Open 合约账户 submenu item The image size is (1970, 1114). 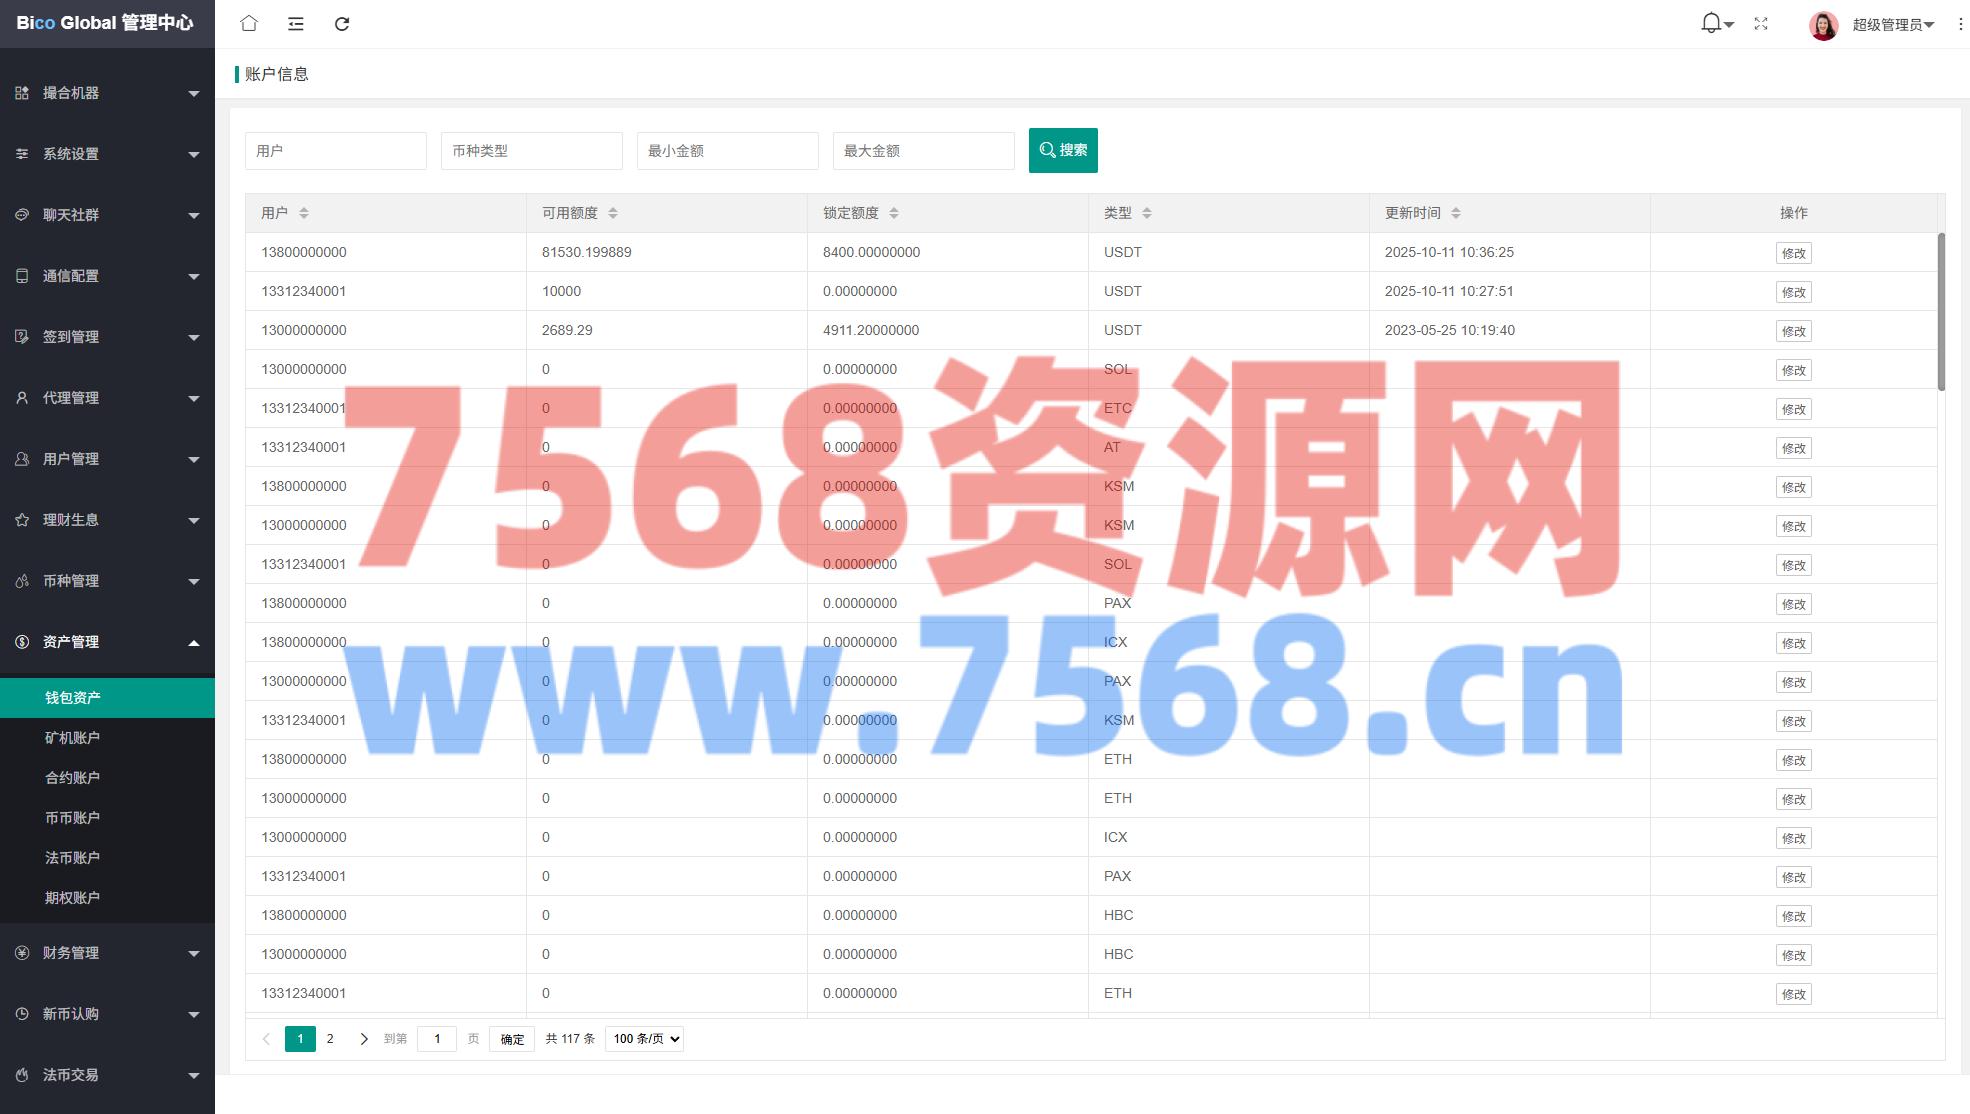coord(72,778)
